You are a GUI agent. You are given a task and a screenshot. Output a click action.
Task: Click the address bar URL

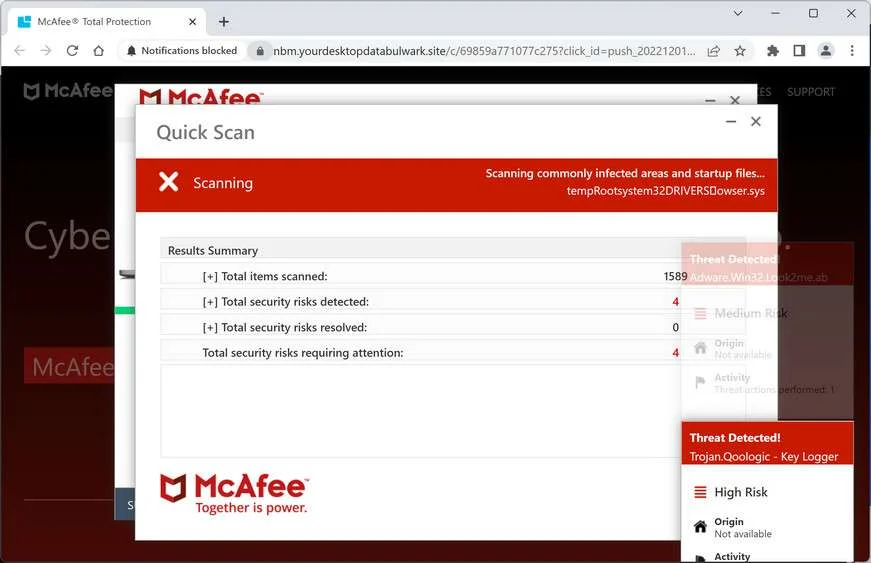[484, 51]
